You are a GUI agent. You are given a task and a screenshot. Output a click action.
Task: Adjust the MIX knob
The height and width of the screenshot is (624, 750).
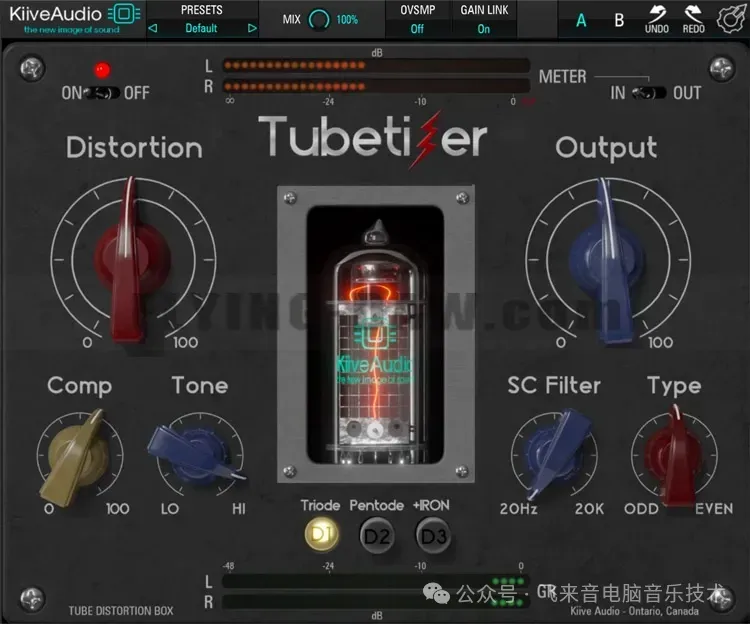click(x=319, y=20)
